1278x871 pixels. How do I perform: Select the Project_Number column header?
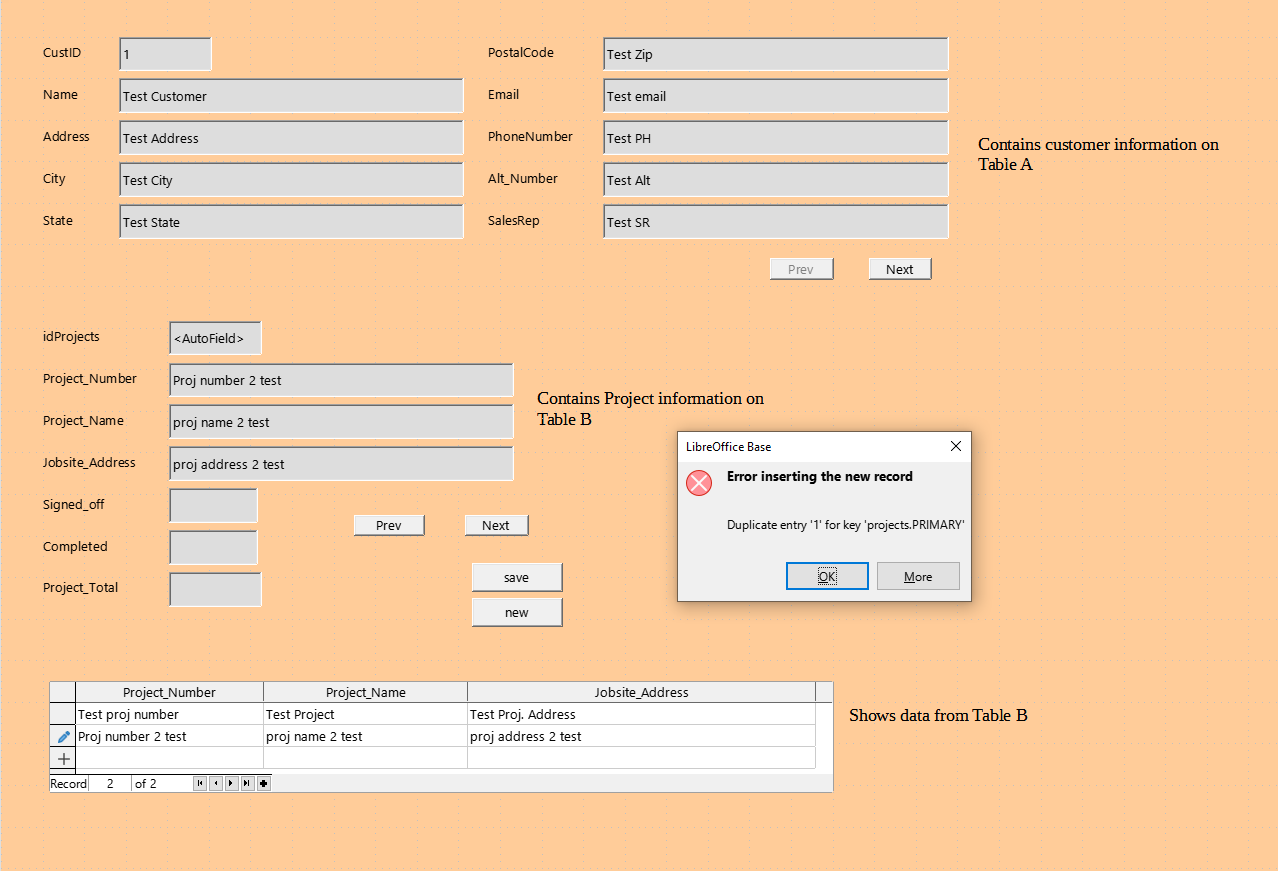tap(168, 691)
